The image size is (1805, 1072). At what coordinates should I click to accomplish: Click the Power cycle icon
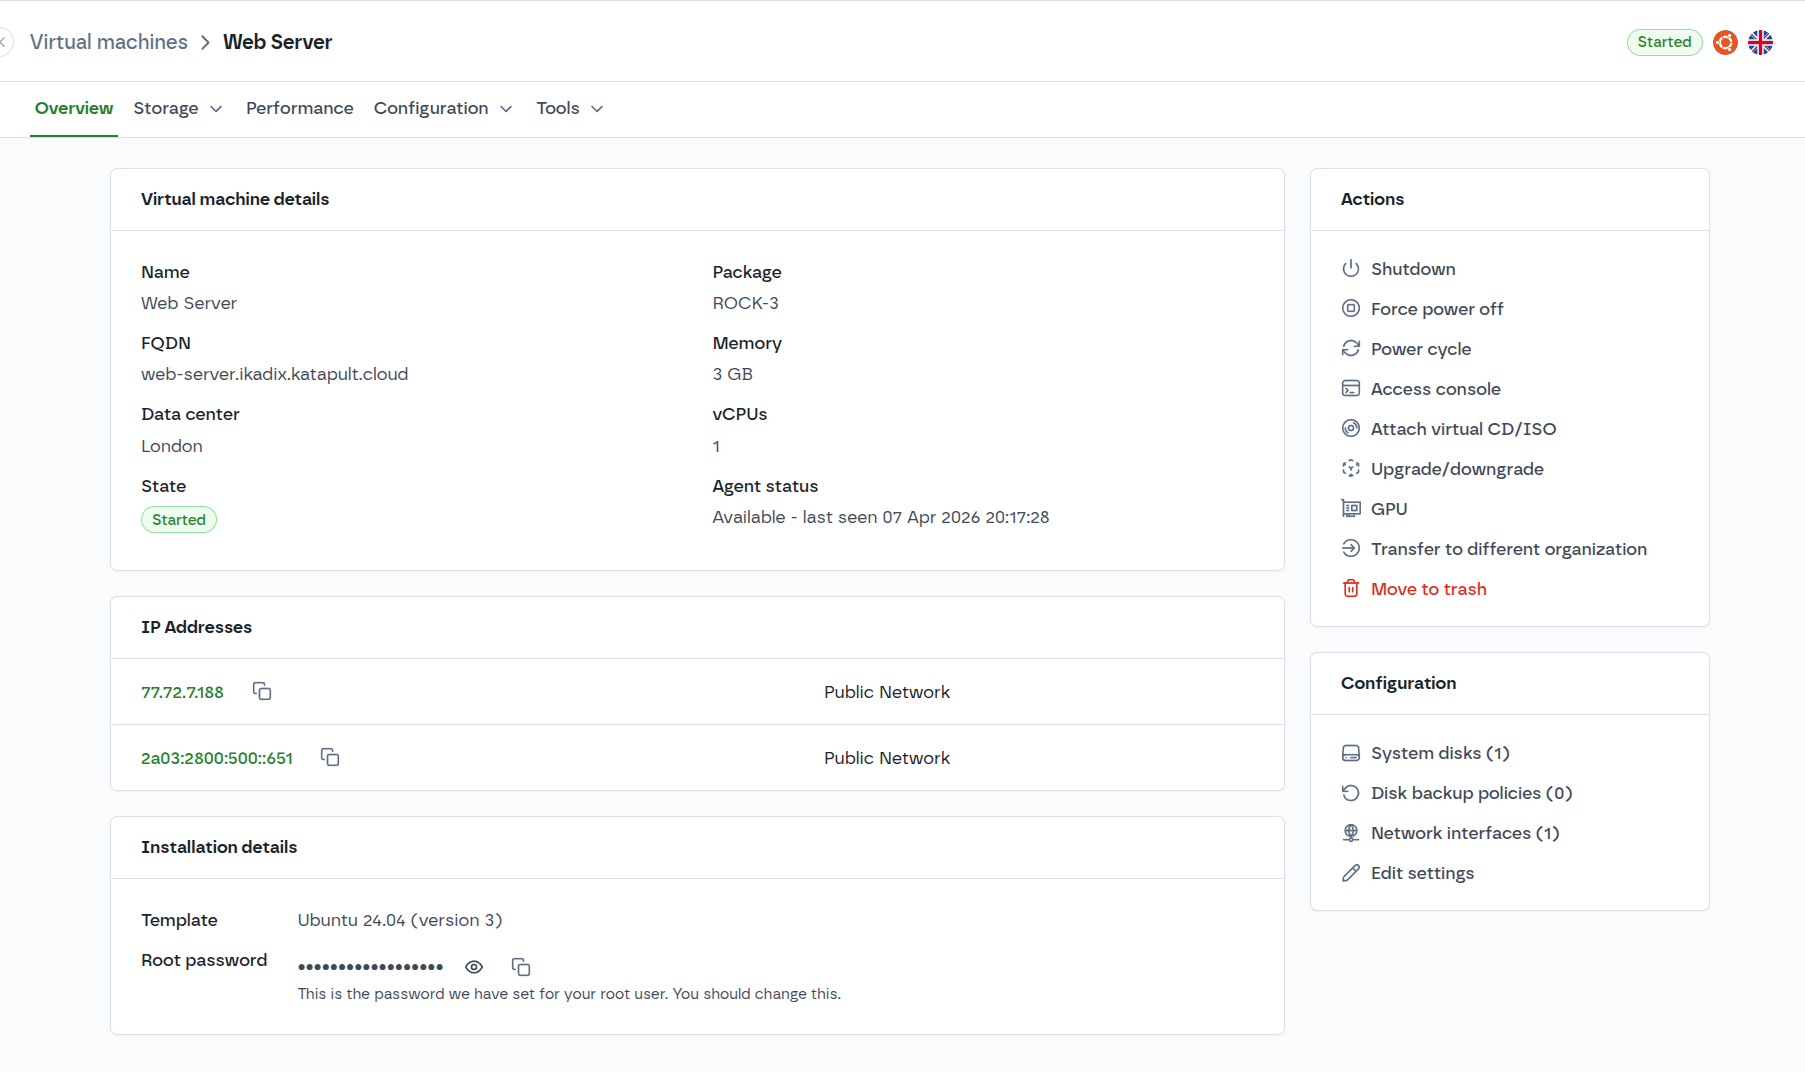tap(1351, 348)
